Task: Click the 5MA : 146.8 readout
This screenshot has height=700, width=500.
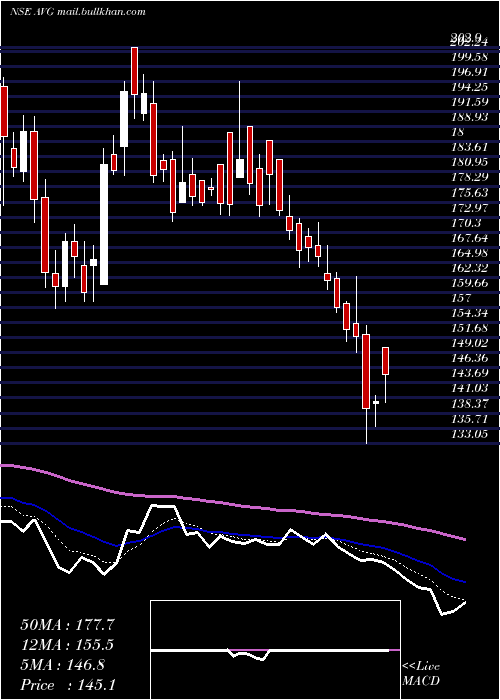Action: 62,665
